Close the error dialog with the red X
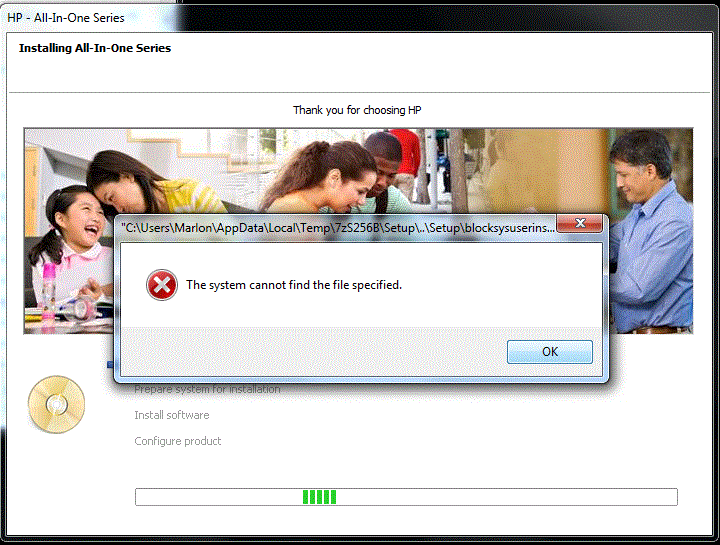 [x=579, y=226]
